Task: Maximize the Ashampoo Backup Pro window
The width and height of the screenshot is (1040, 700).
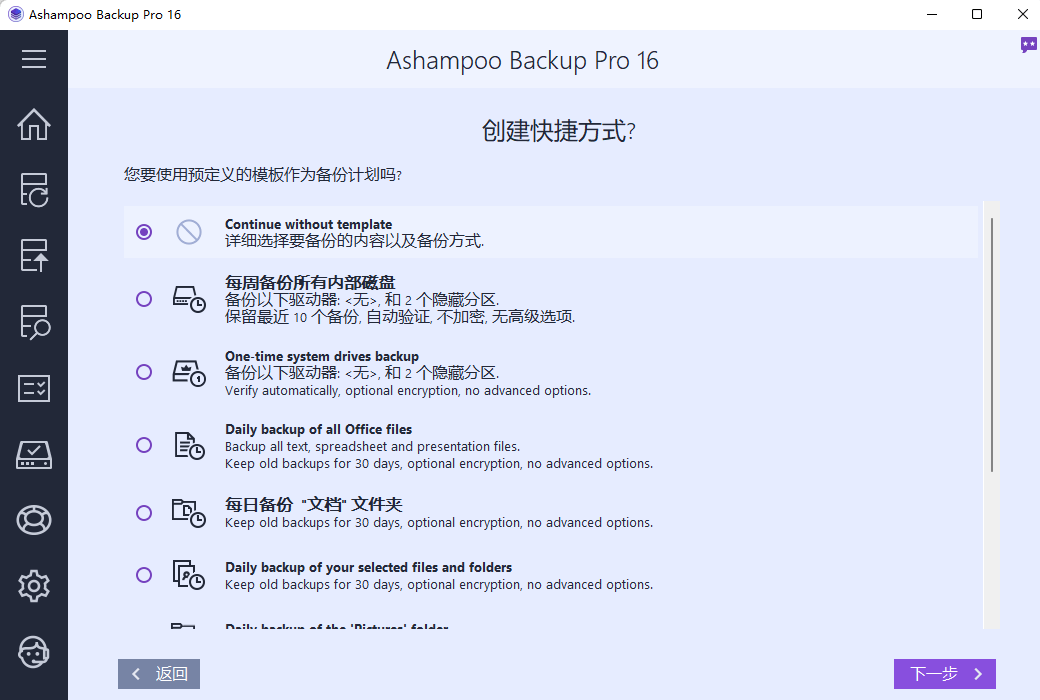Action: pyautogui.click(x=977, y=15)
